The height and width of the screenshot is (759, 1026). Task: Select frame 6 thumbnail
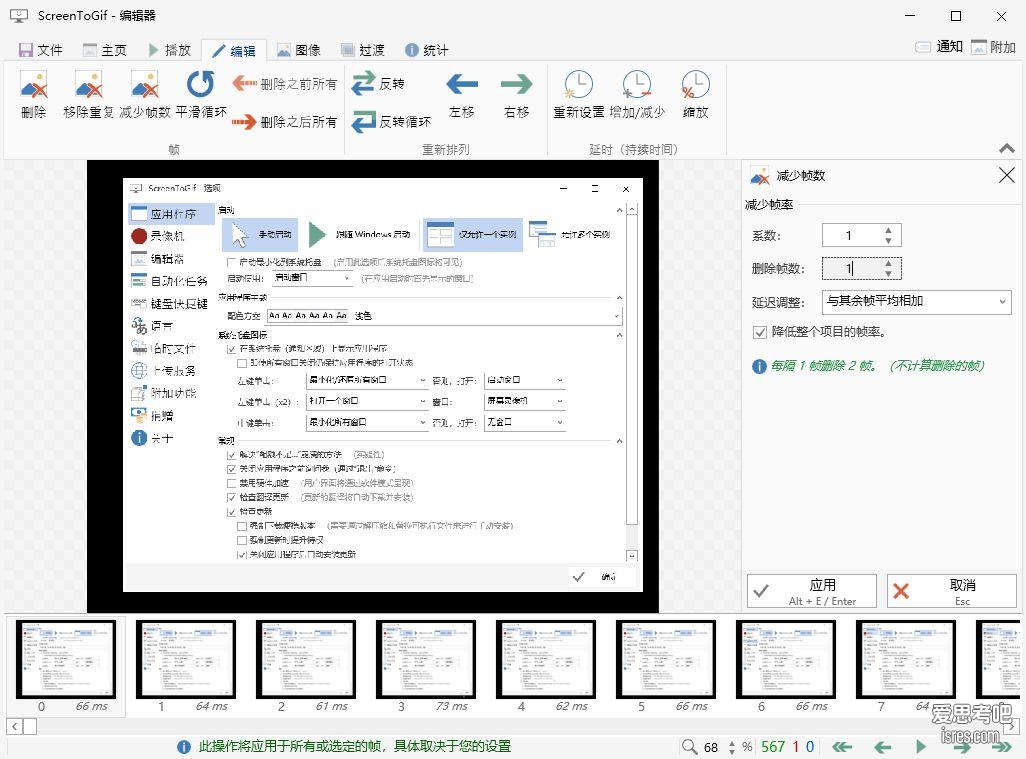click(786, 660)
